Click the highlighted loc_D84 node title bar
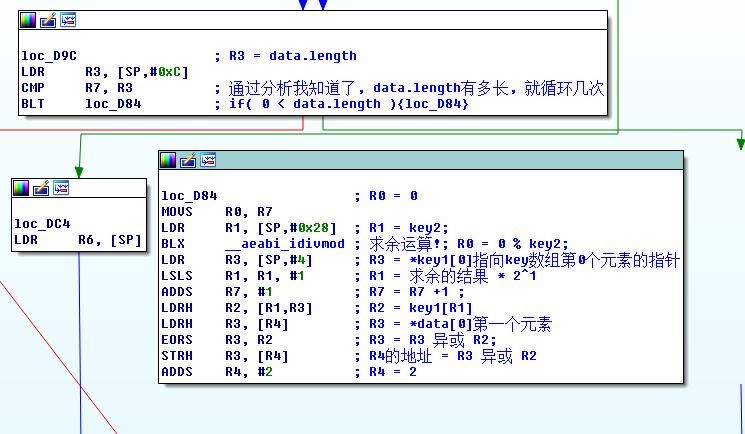The height and width of the screenshot is (434, 745). point(421,160)
